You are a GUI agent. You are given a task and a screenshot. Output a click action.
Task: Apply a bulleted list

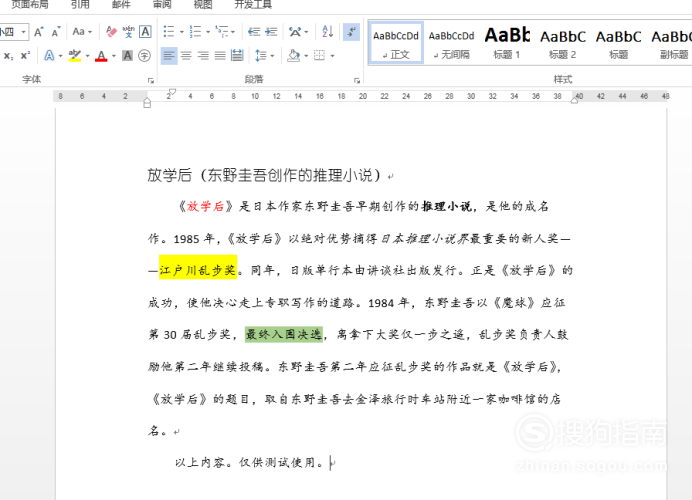[x=169, y=32]
